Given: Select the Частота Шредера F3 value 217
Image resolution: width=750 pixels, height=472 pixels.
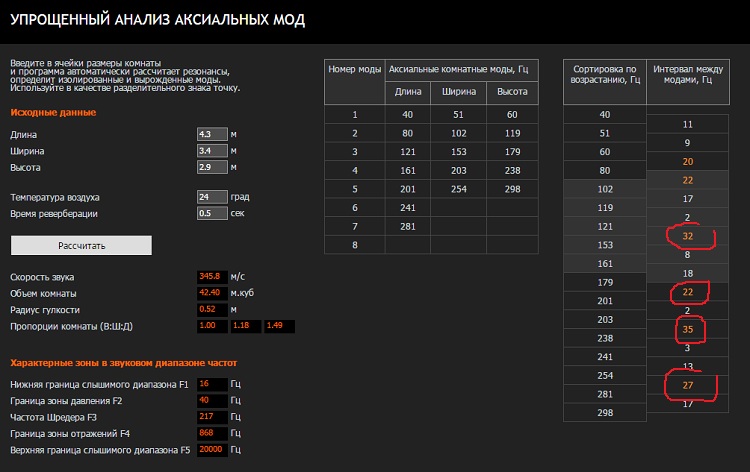Looking at the screenshot, I should click(x=212, y=416).
